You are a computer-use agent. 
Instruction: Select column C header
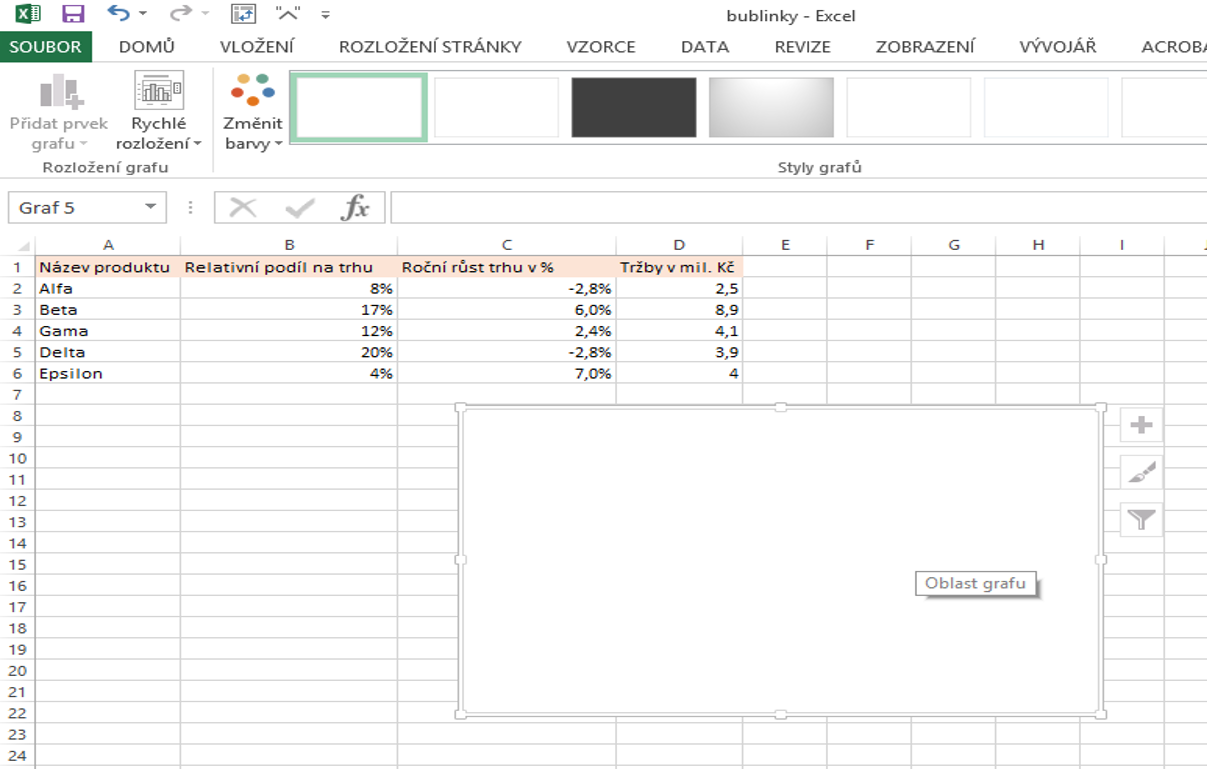point(507,245)
